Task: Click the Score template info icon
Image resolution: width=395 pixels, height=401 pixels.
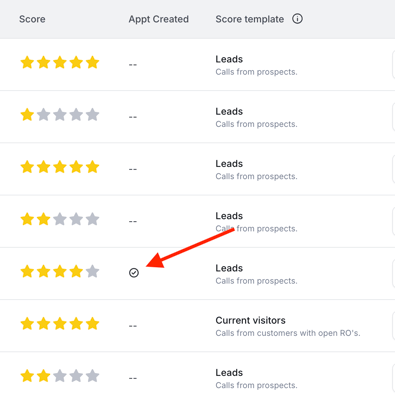Action: click(297, 19)
